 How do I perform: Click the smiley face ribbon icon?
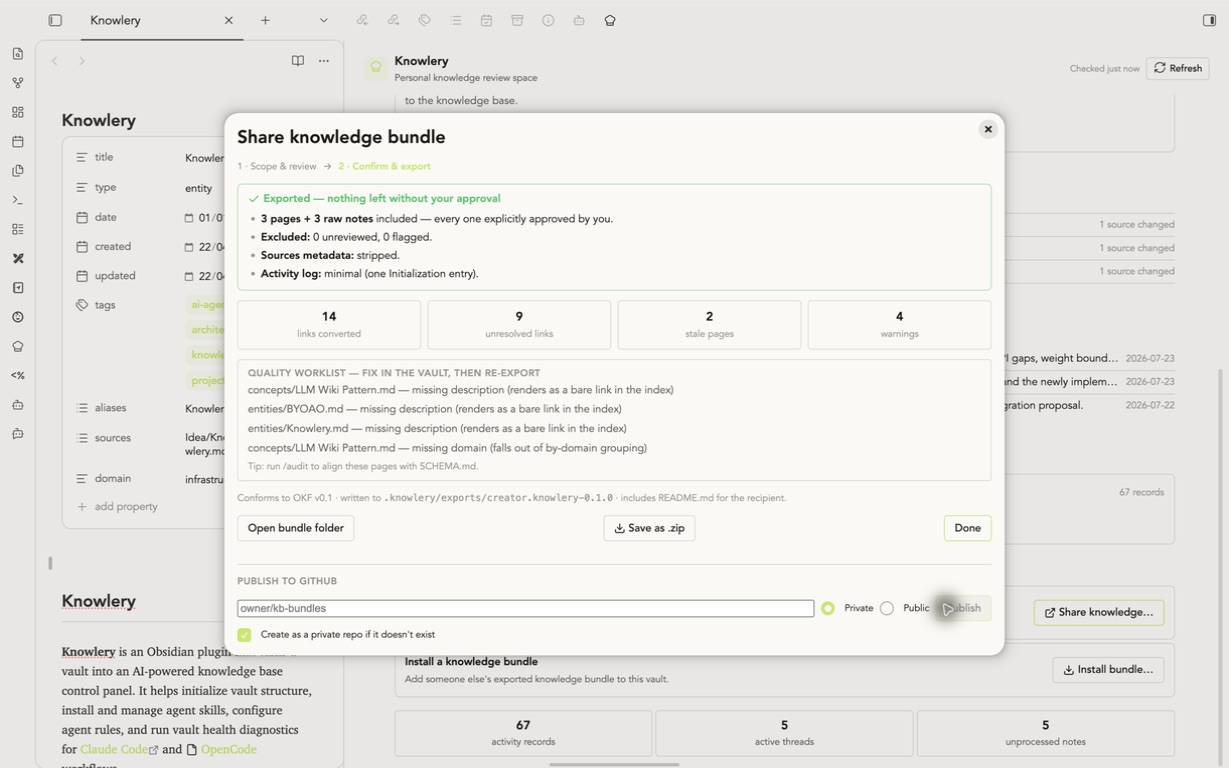tap(18, 317)
